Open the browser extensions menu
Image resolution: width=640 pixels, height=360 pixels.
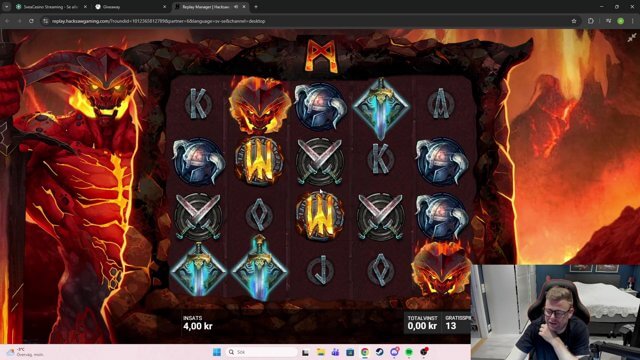[x=591, y=21]
